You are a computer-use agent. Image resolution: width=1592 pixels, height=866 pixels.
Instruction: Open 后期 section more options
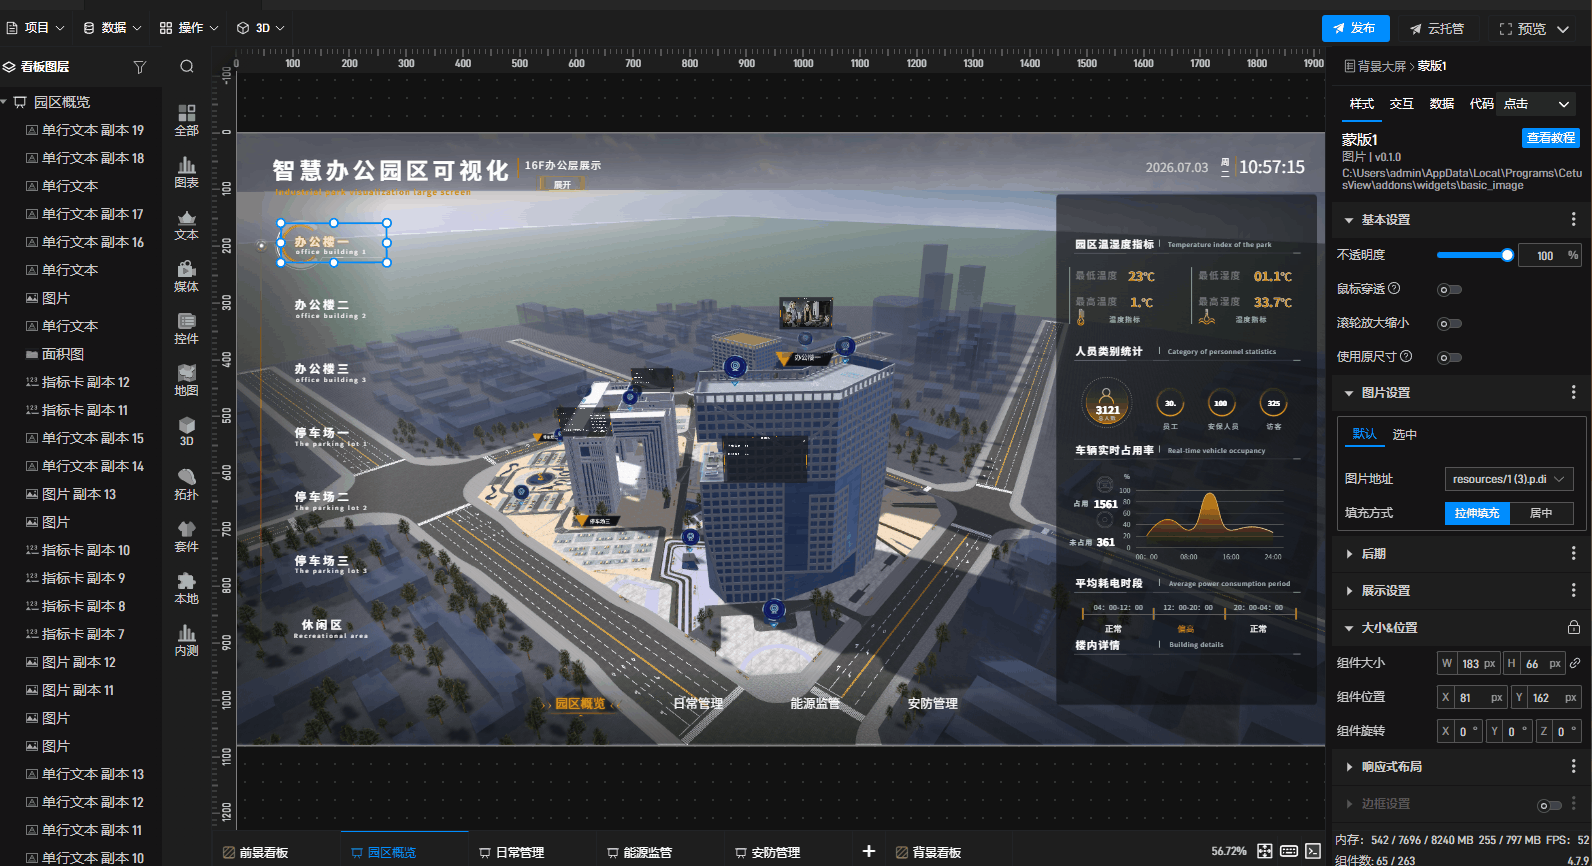1573,553
